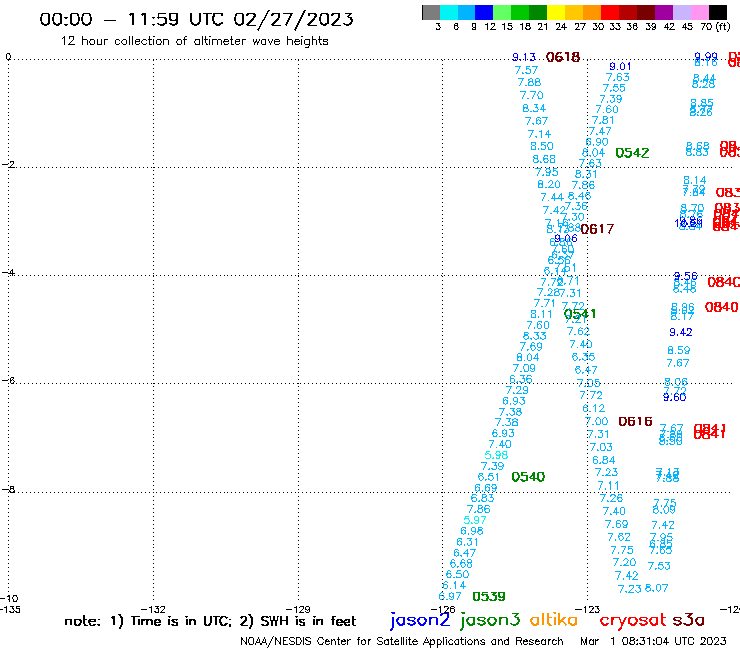Click the -135 longitude axis label
This screenshot has width=740, height=650.
coord(9,609)
